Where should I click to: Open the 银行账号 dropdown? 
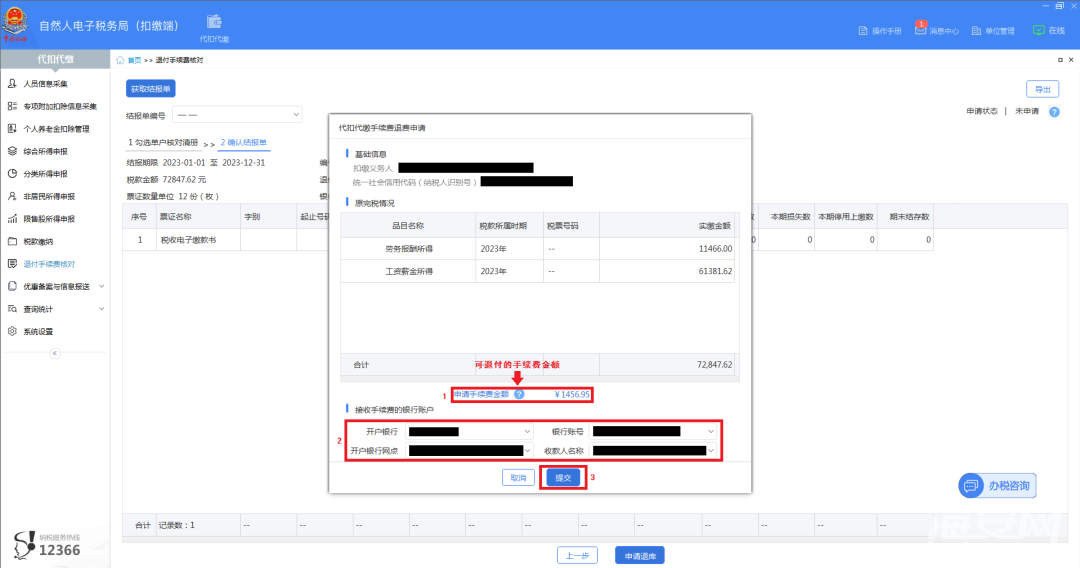click(654, 432)
